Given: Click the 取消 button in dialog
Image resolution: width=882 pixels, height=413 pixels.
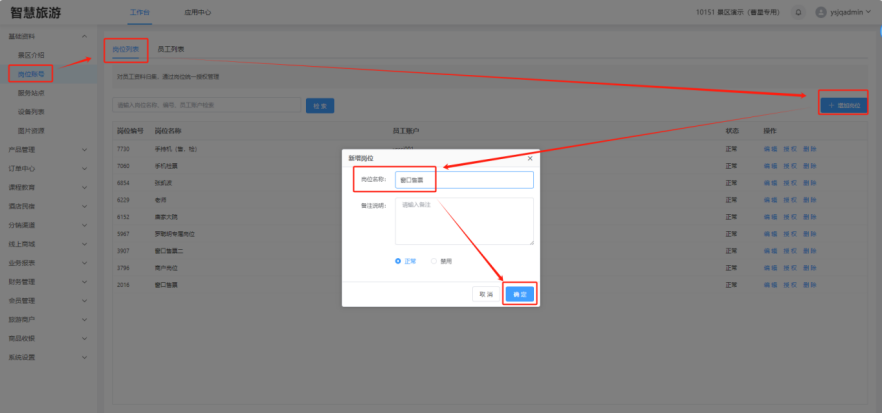Looking at the screenshot, I should 485,294.
